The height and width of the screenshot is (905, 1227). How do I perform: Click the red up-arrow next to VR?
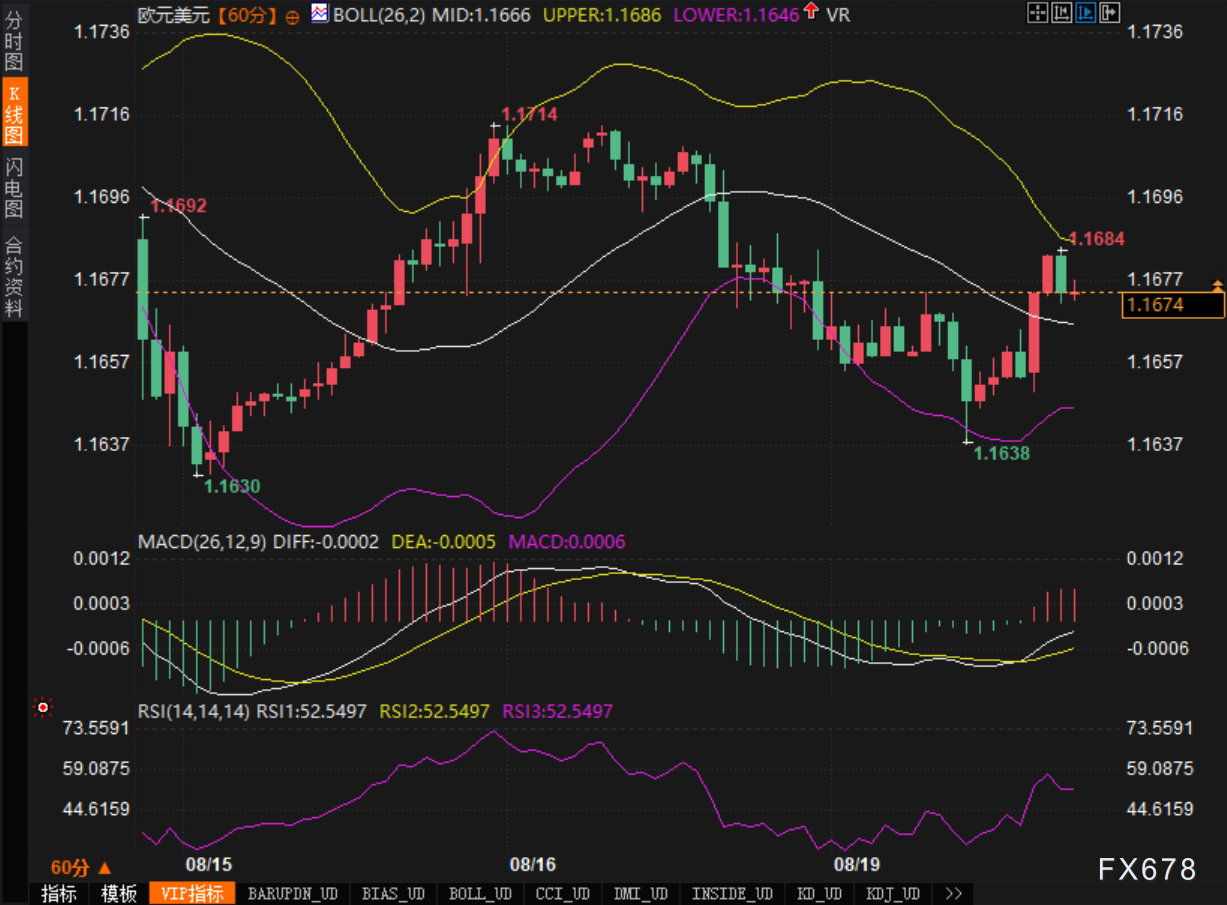pos(810,13)
